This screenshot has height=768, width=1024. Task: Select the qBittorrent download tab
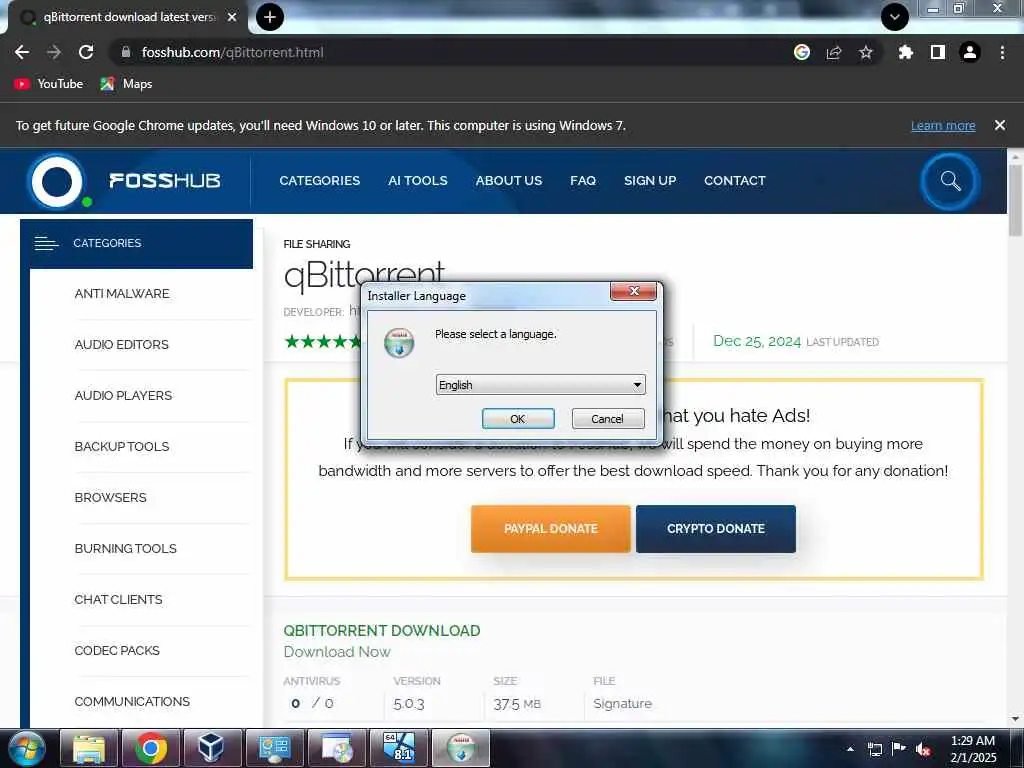(124, 17)
